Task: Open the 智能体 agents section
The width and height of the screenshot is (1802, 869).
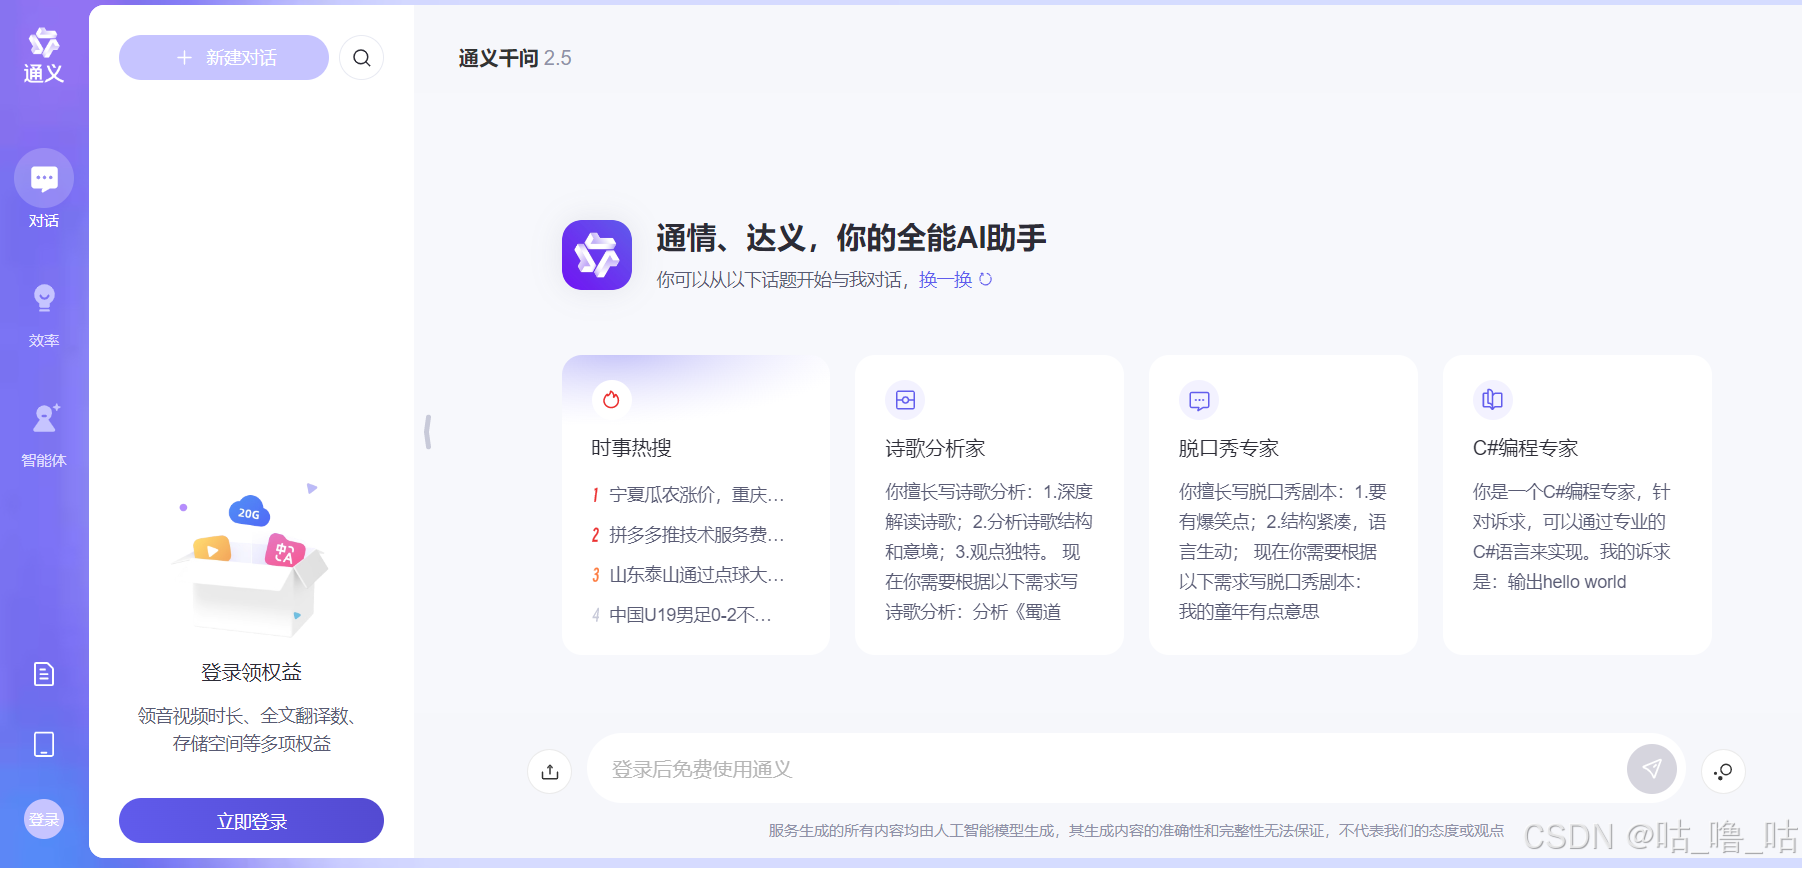Action: [44, 435]
